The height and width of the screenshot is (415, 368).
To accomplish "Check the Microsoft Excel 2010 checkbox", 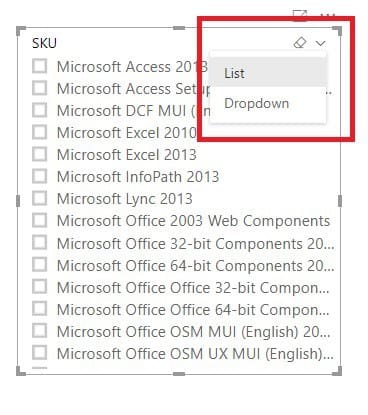I will 39,132.
